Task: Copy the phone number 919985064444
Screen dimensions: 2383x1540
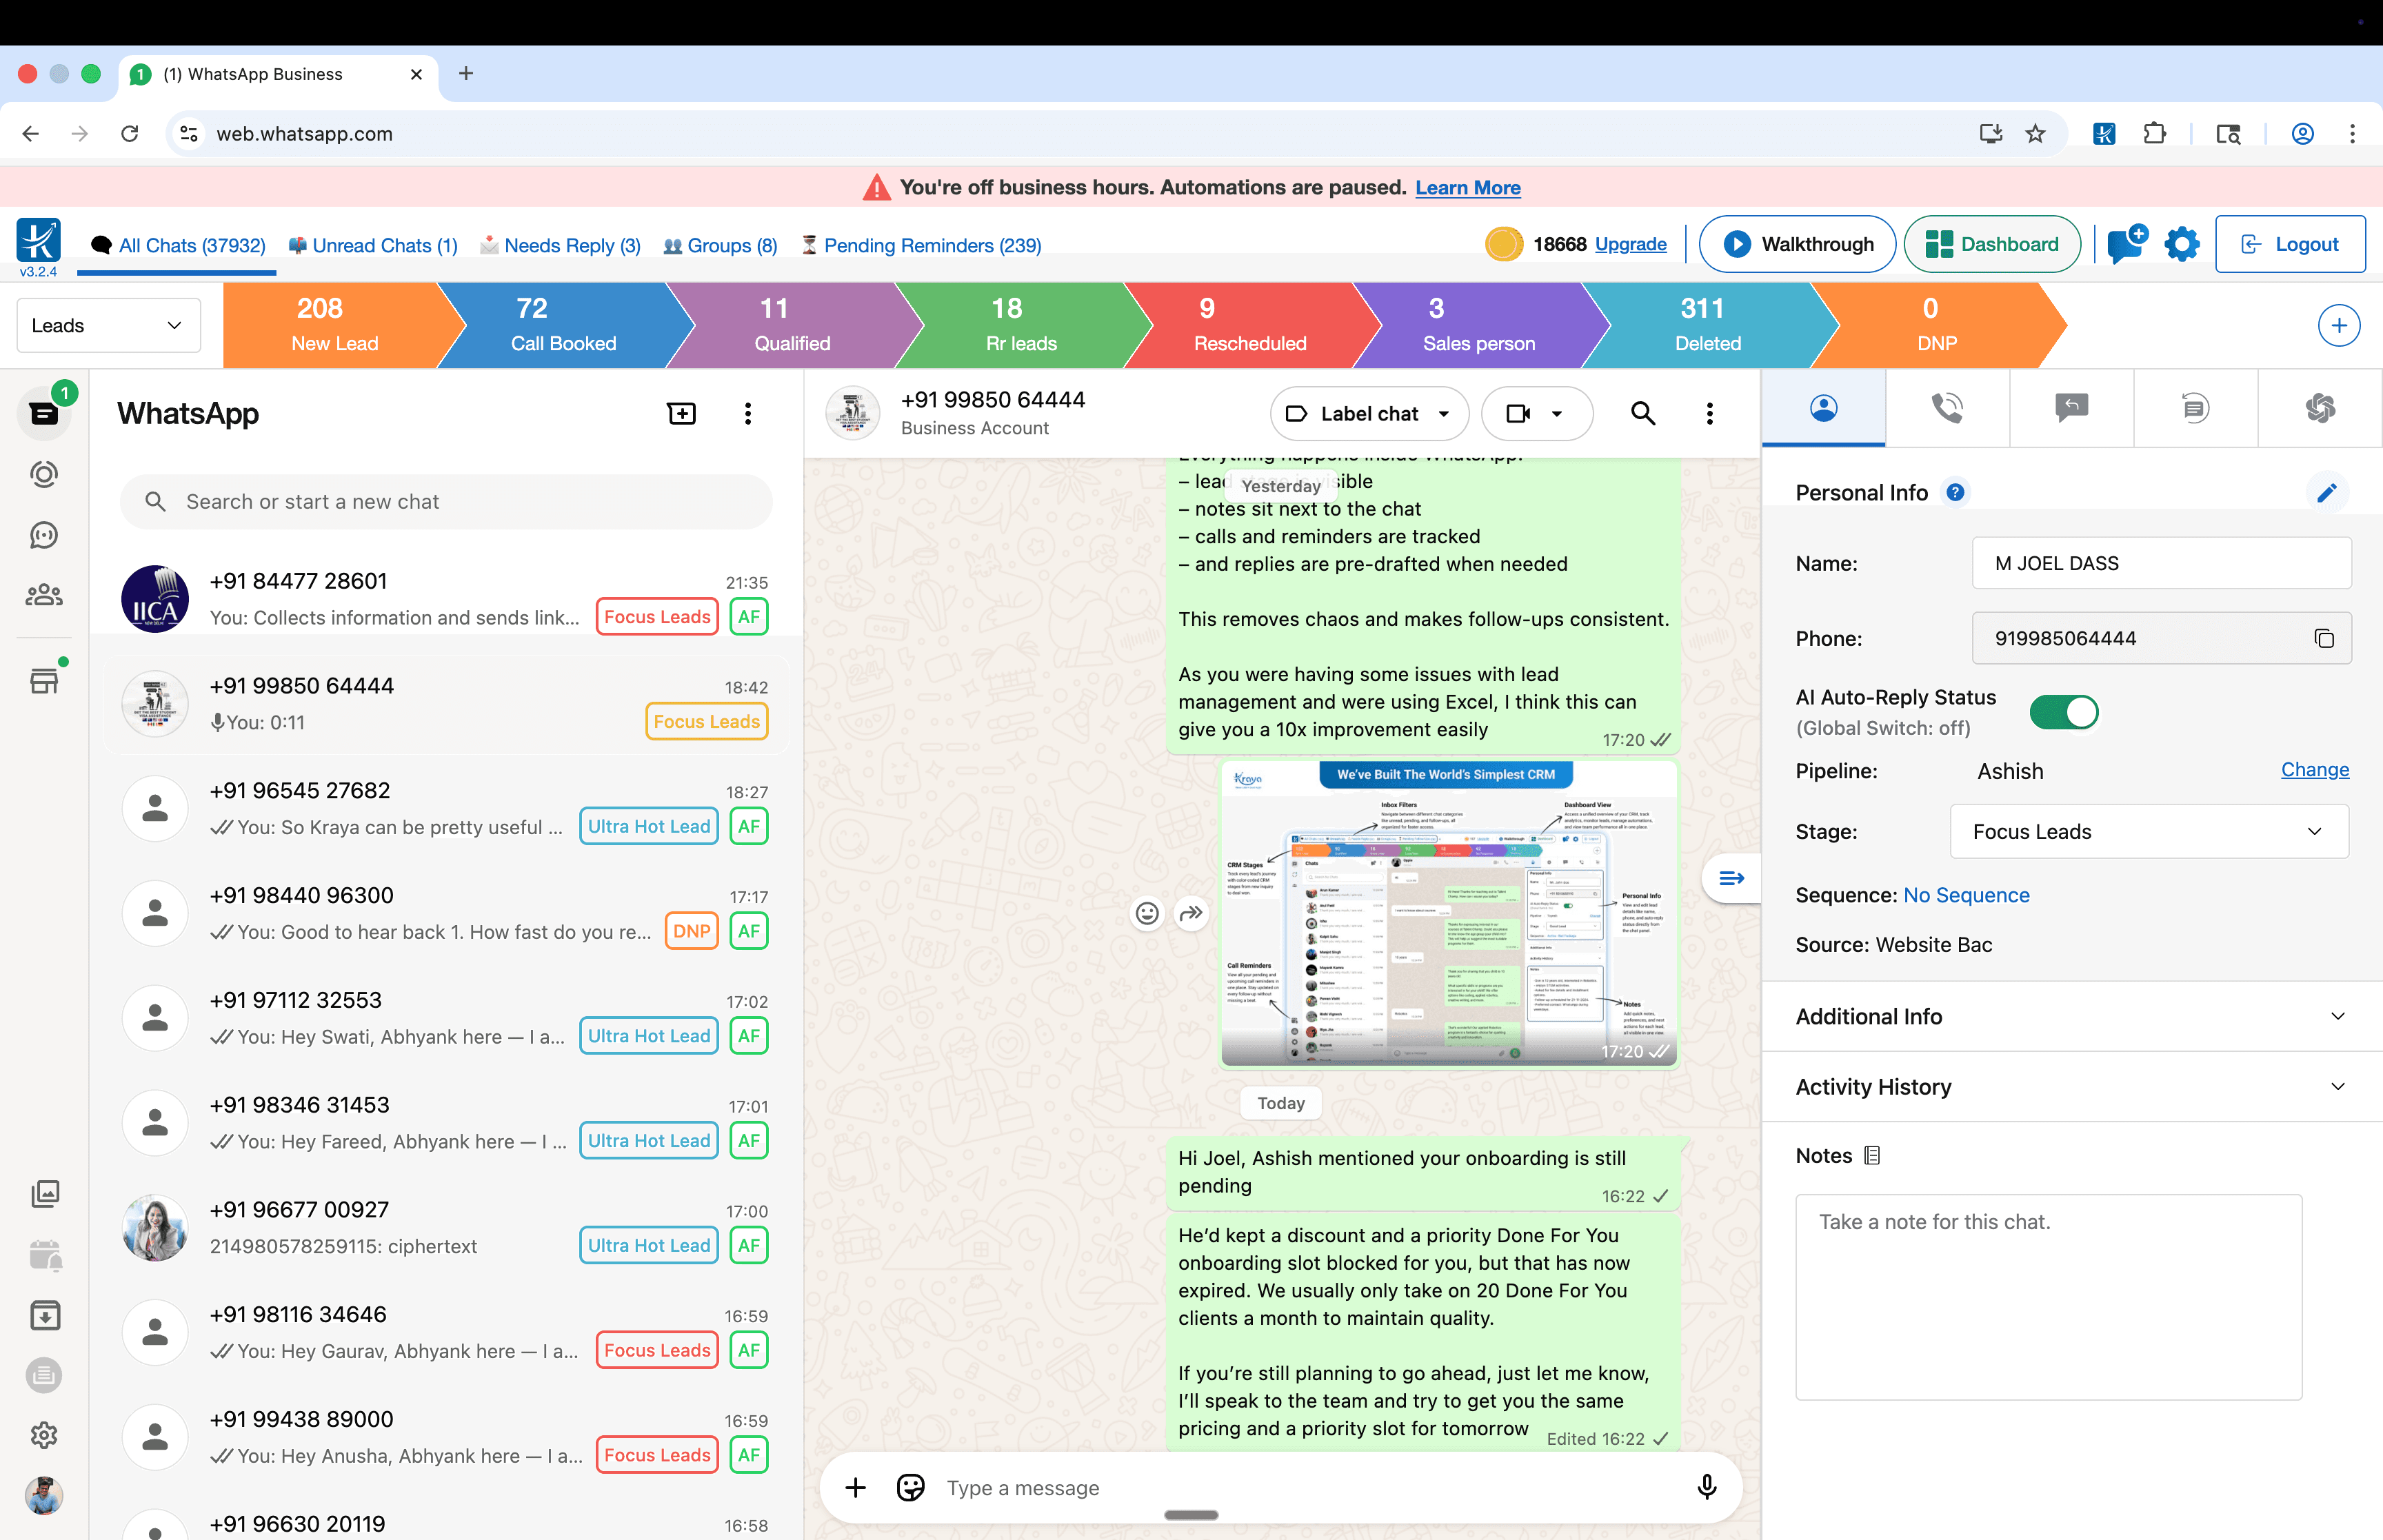Action: [2323, 638]
